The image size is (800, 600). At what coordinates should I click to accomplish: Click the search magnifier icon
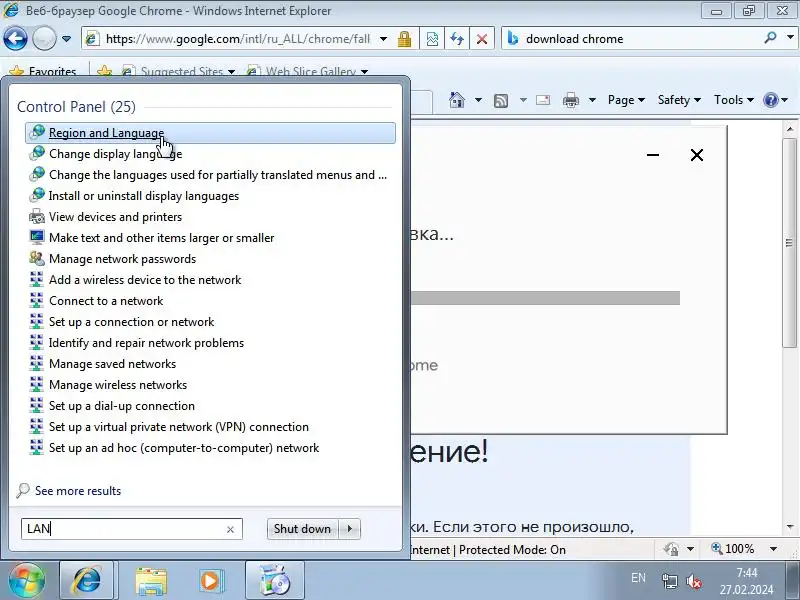coord(770,38)
